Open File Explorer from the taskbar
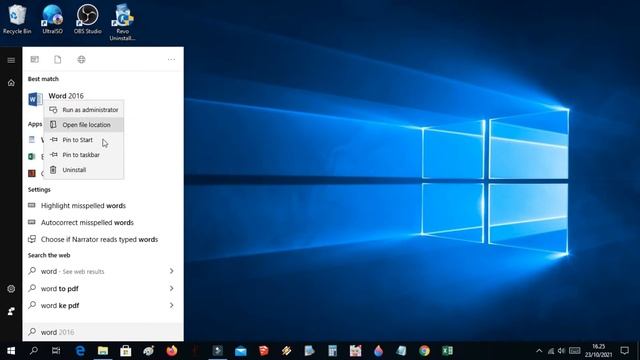640x360 pixels. click(103, 351)
